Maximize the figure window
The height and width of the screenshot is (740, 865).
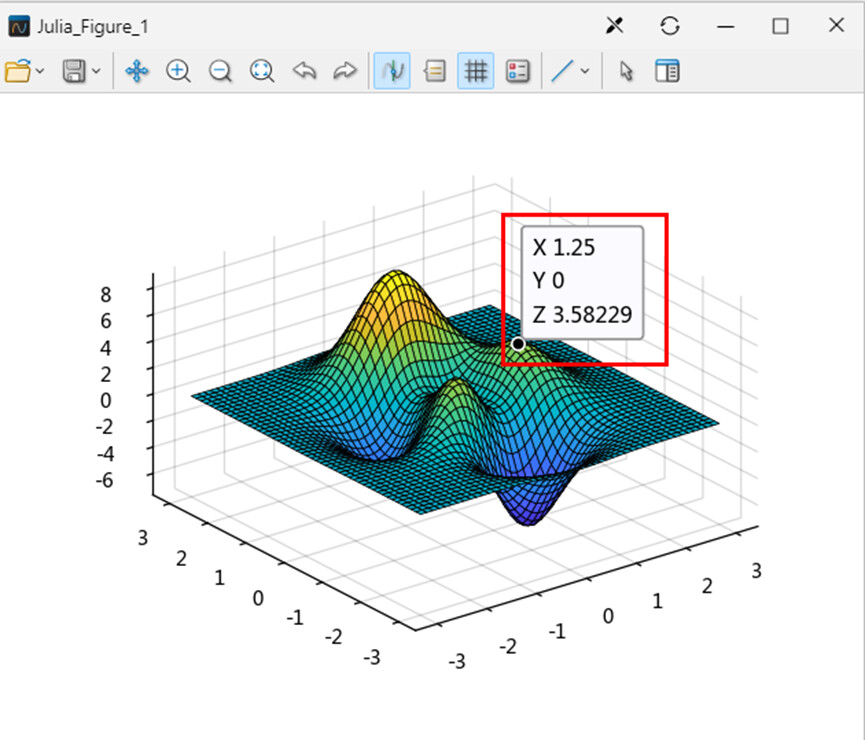(x=780, y=25)
